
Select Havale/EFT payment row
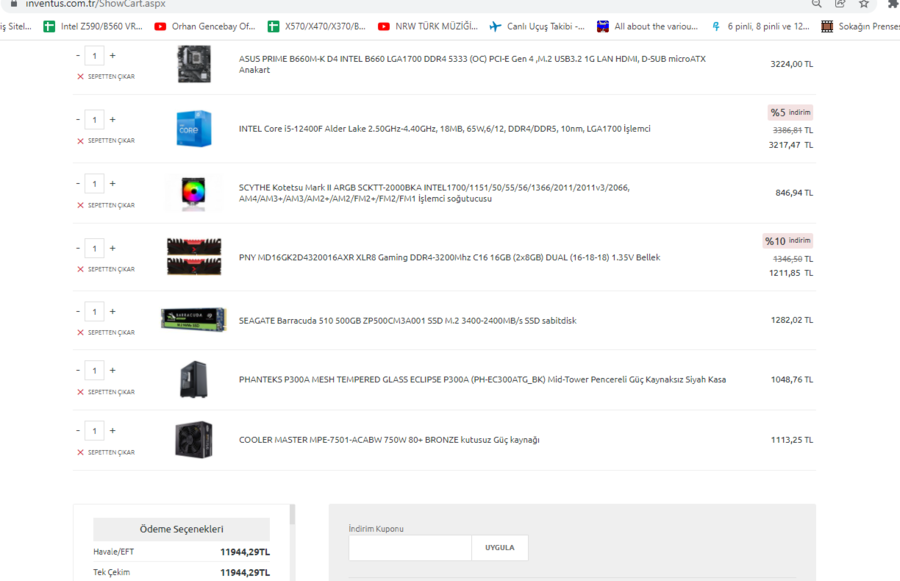pos(181,552)
